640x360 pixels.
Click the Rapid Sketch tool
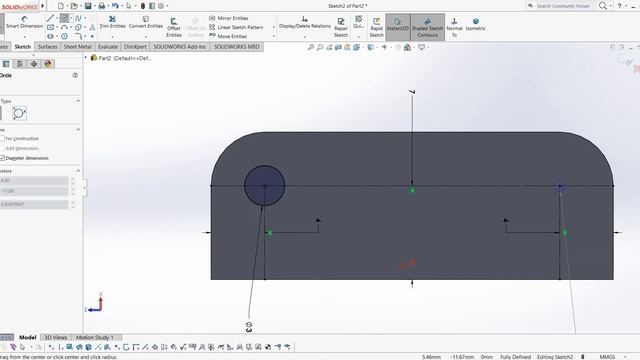click(376, 27)
